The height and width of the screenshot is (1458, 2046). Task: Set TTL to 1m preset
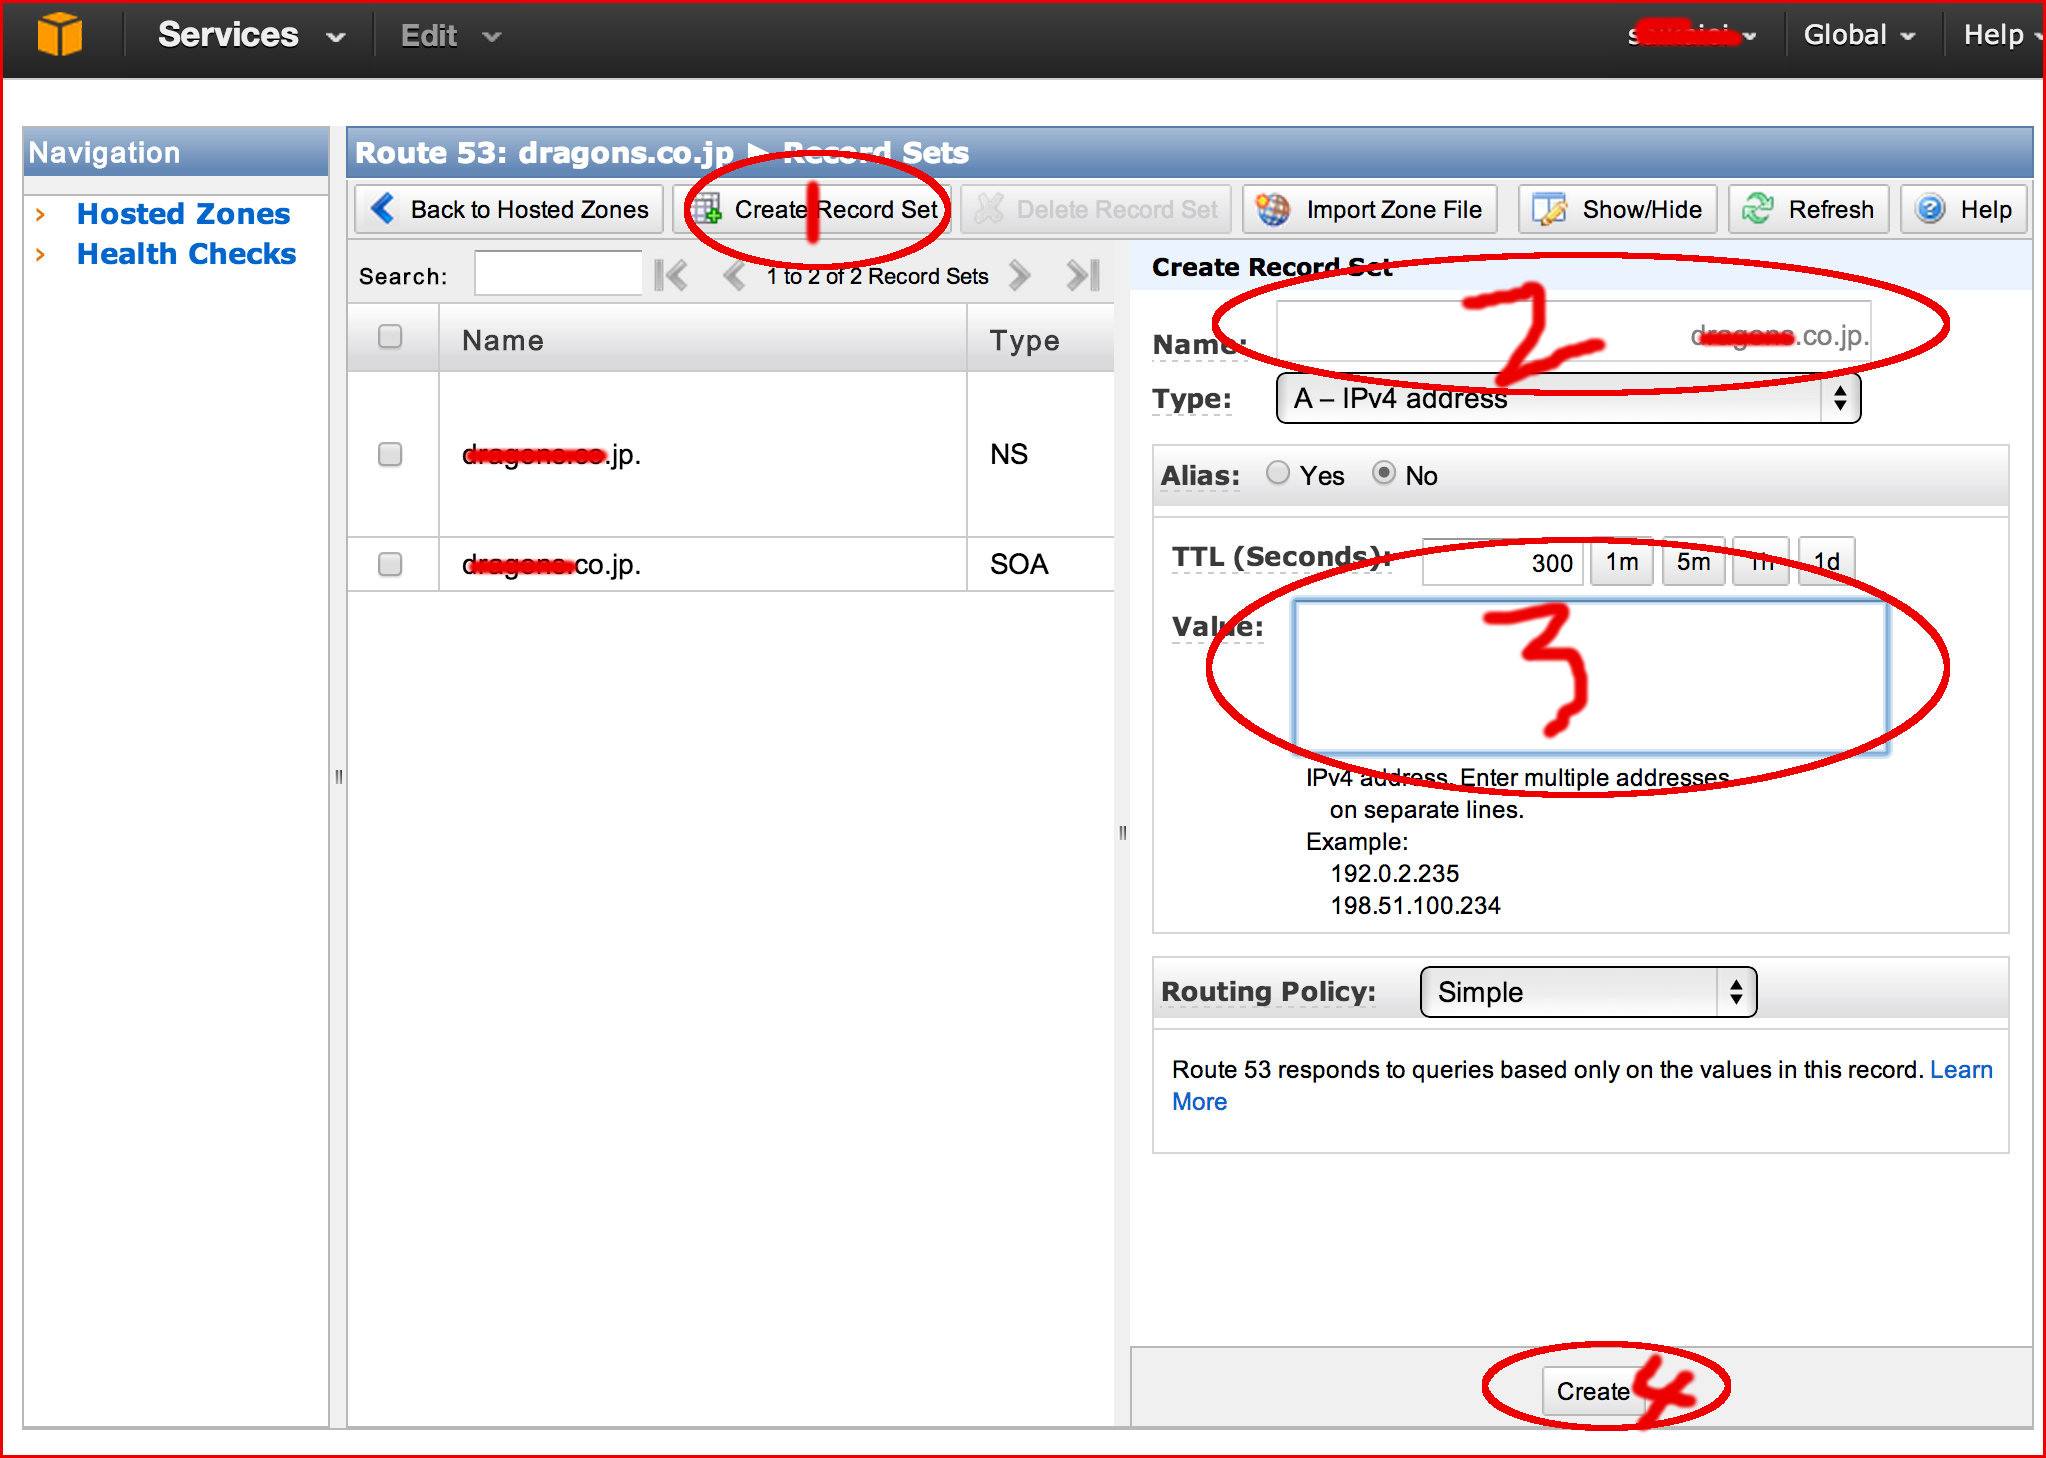click(1621, 562)
